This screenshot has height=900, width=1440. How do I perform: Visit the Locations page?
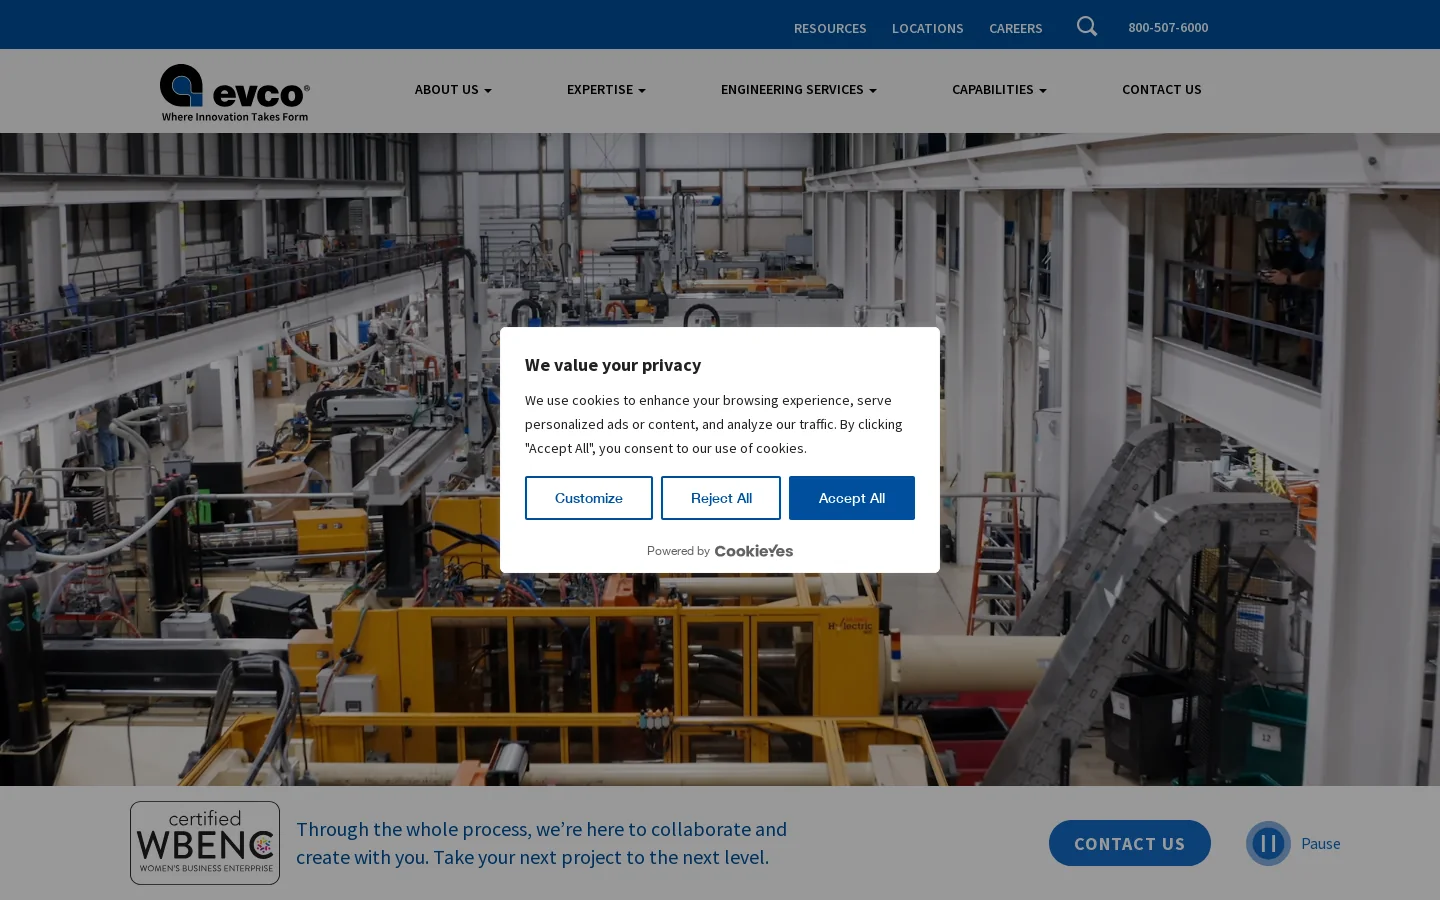pos(928,28)
